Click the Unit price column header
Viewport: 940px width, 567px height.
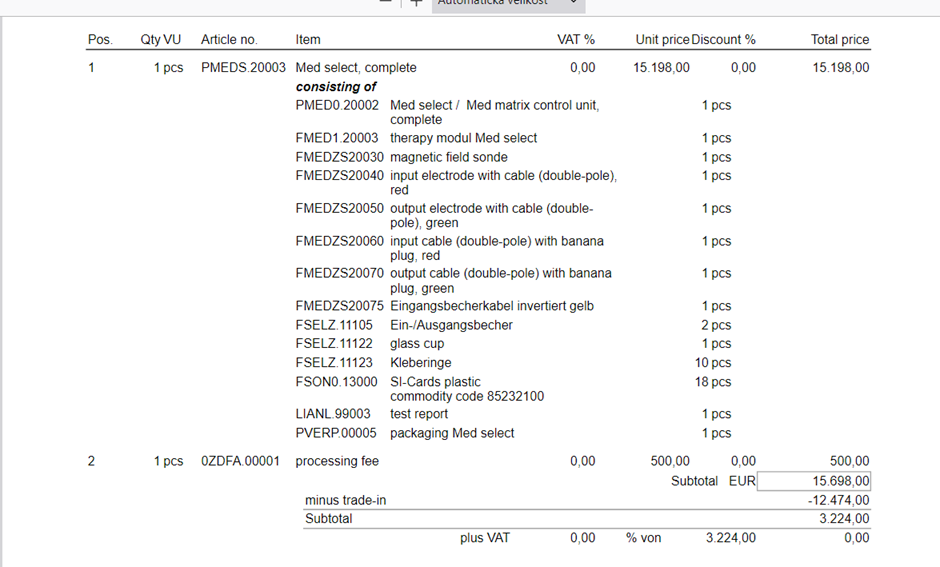point(662,40)
